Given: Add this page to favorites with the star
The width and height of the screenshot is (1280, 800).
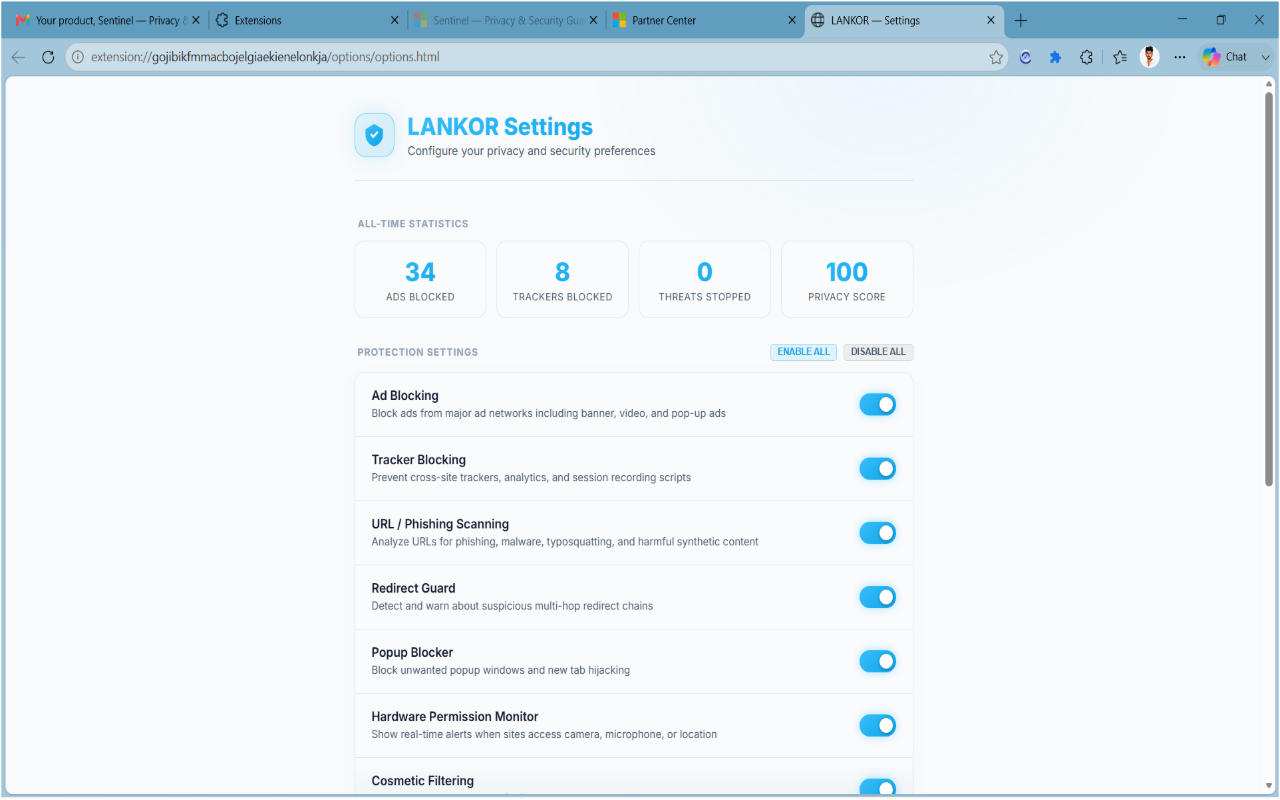Looking at the screenshot, I should tap(996, 57).
